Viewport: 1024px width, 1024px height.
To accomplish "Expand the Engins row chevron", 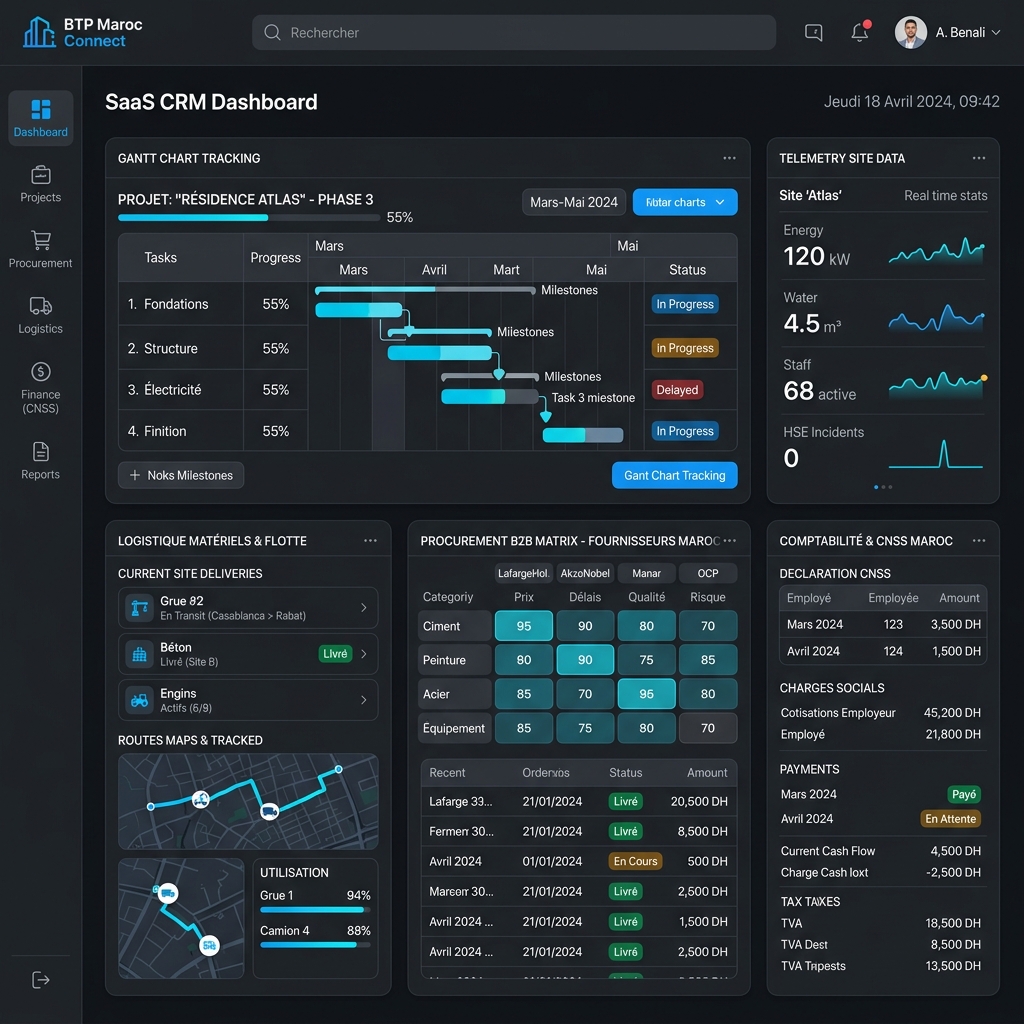I will [x=364, y=700].
